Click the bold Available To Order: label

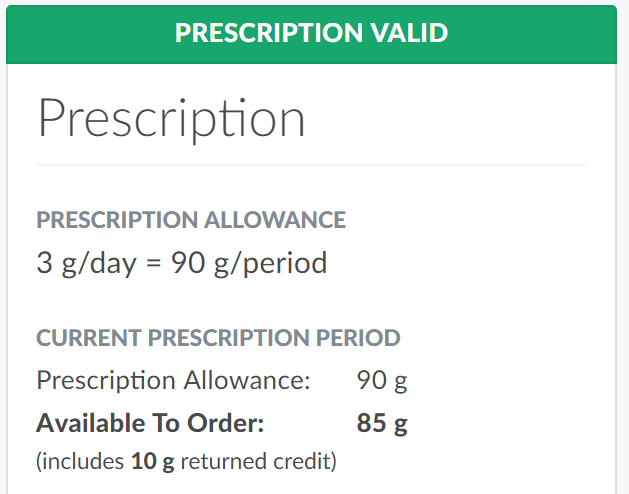click(x=150, y=423)
